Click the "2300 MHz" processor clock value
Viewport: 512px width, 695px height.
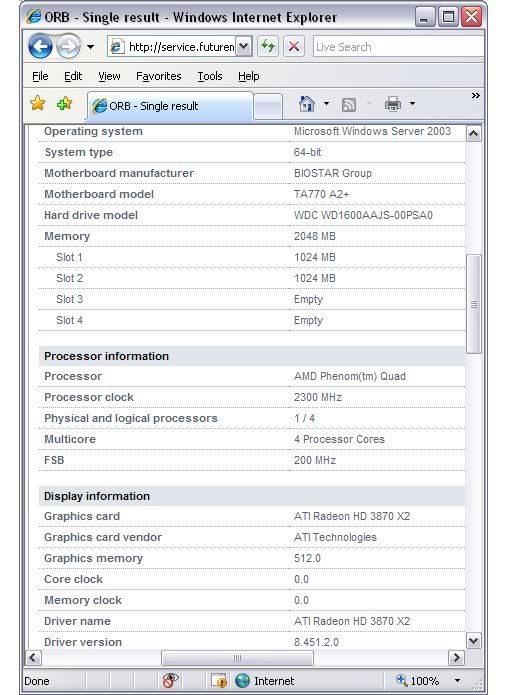318,397
